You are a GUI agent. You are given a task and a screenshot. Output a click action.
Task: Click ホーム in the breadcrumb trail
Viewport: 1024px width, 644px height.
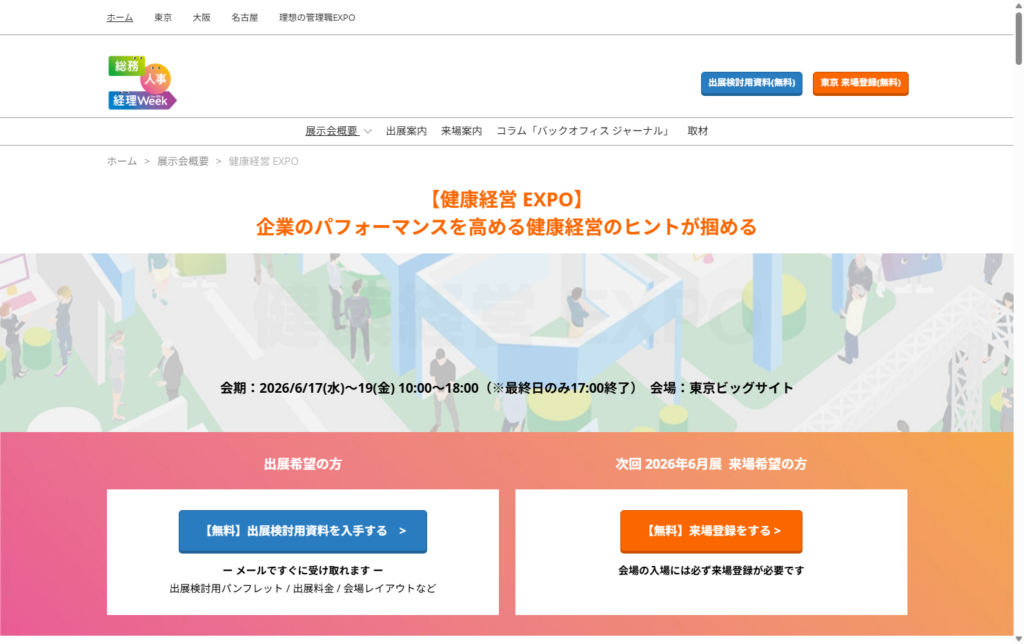click(x=122, y=161)
